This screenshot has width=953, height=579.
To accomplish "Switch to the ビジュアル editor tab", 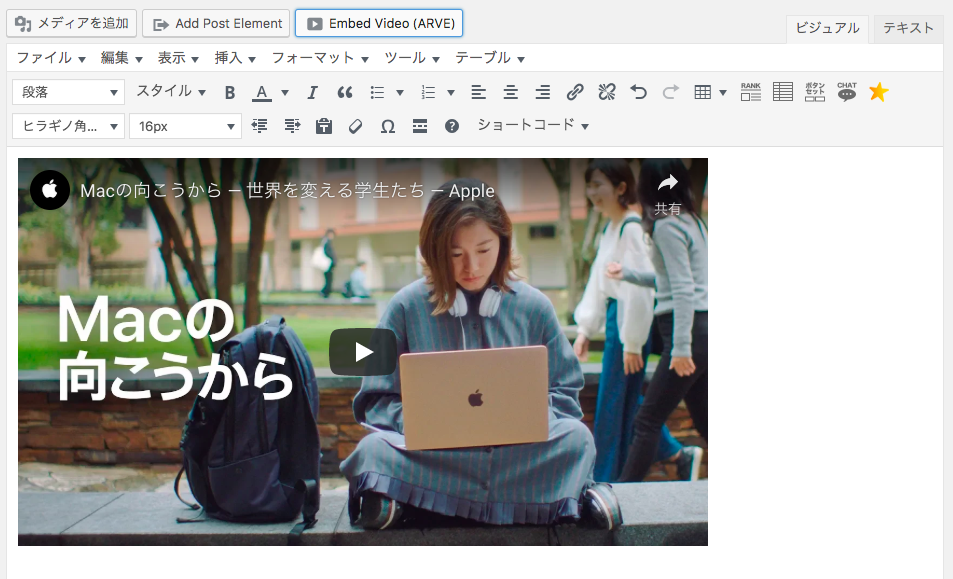I will point(827,29).
